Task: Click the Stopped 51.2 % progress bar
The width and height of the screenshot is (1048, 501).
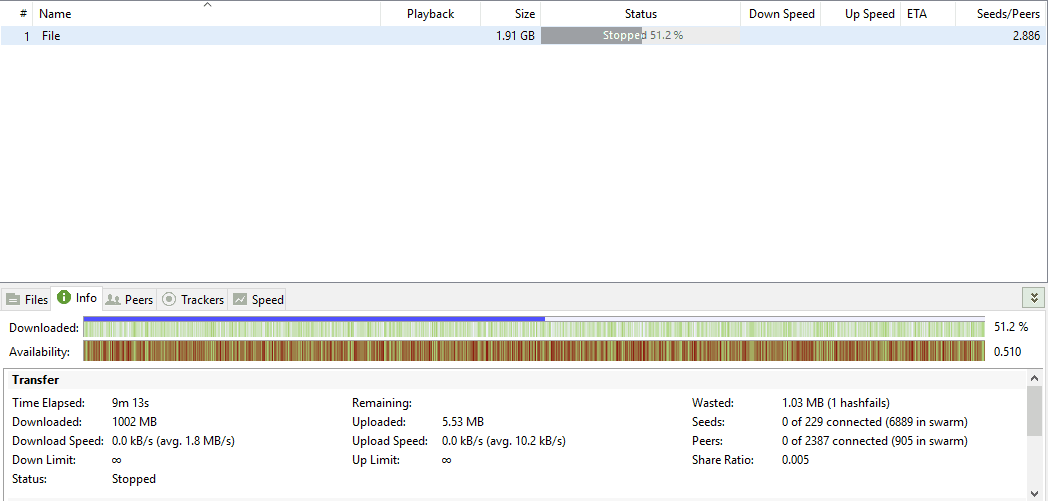Action: pos(640,36)
